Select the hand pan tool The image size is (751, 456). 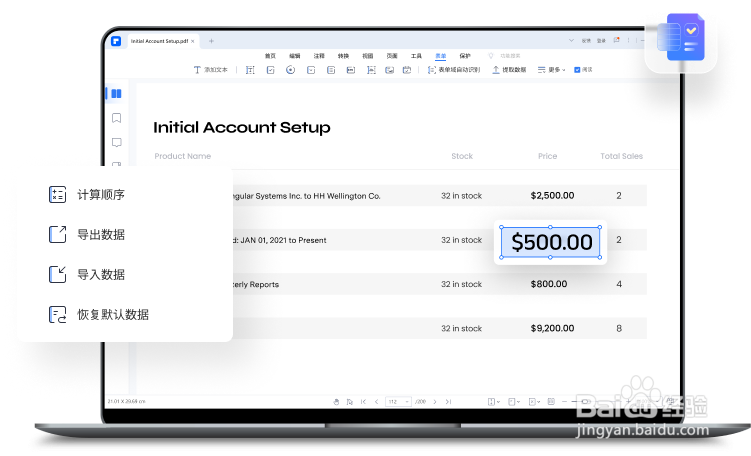[336, 402]
